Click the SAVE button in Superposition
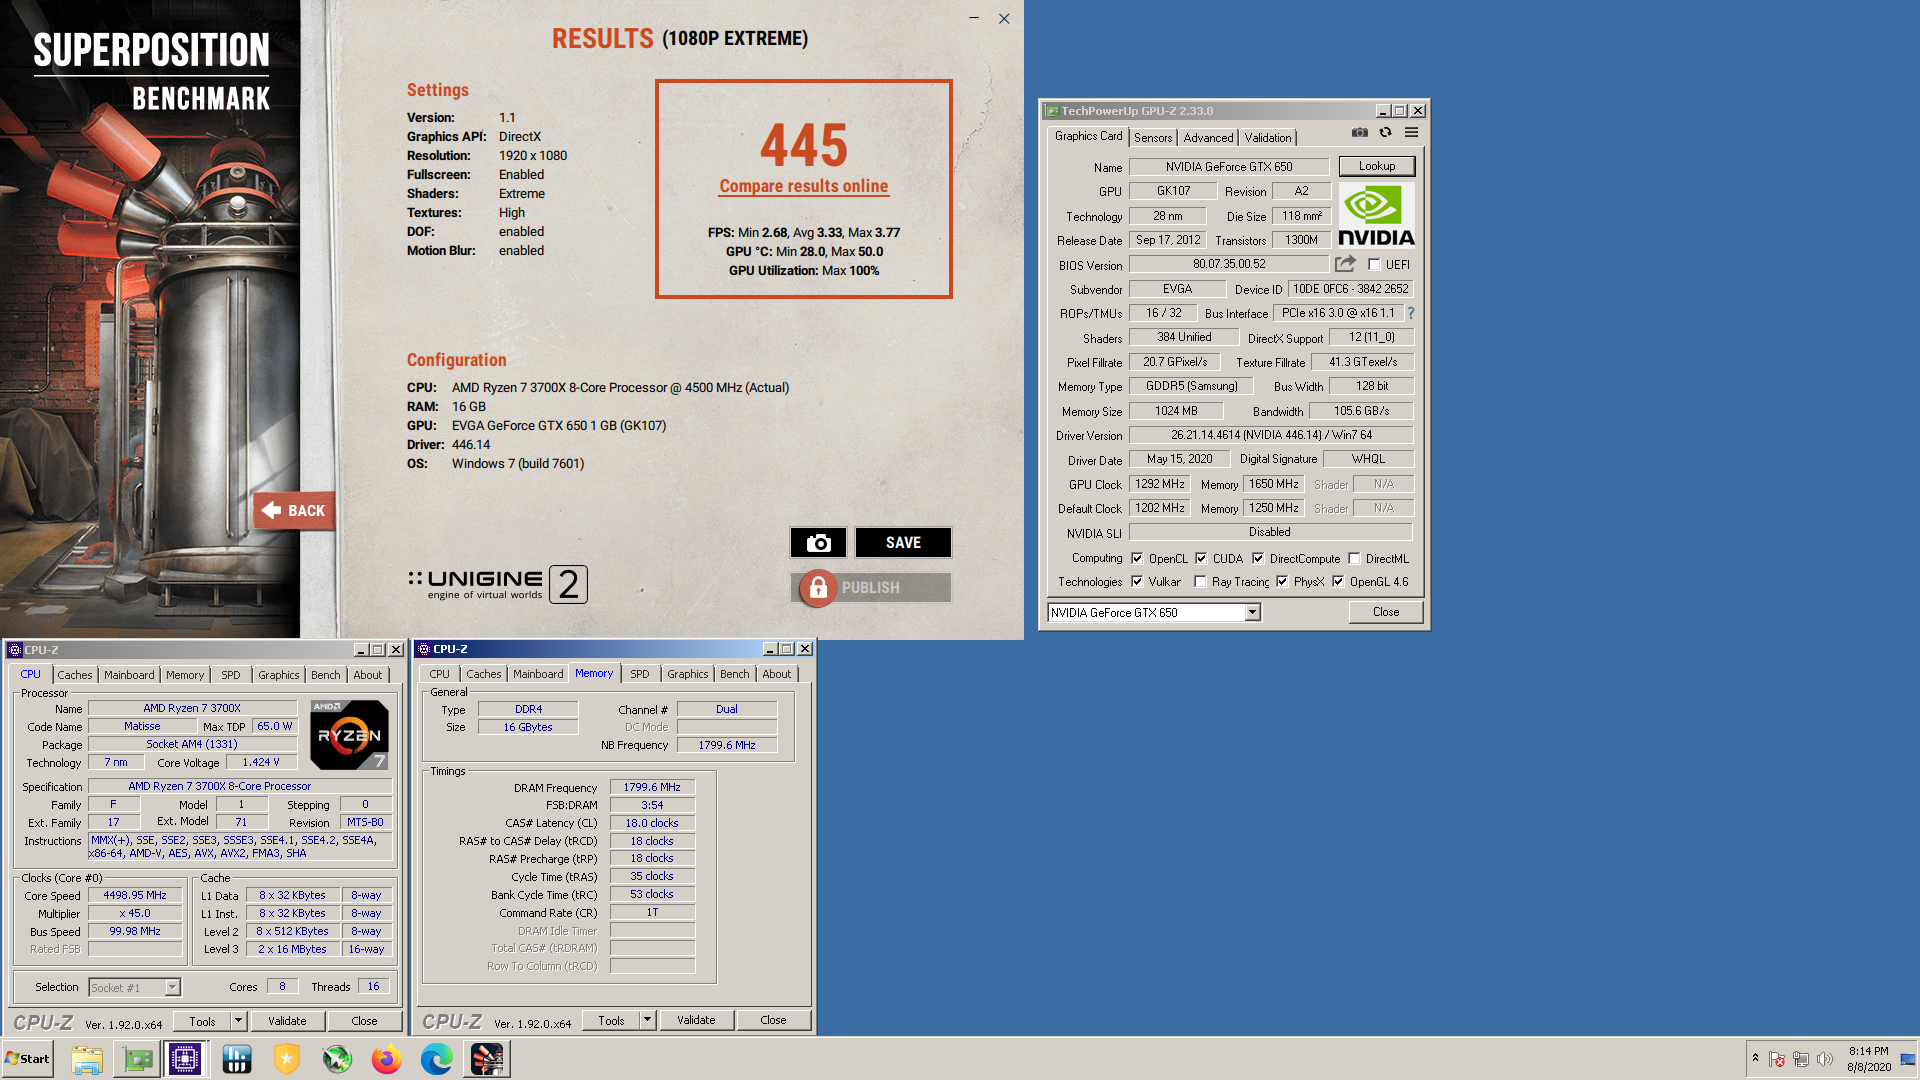1920x1080 pixels. coord(903,542)
